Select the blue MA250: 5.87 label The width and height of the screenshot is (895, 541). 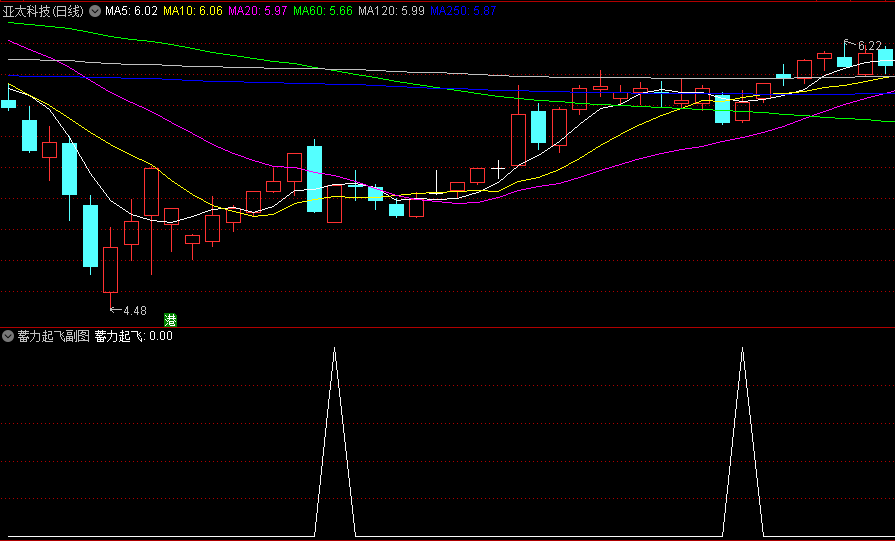[x=463, y=11]
